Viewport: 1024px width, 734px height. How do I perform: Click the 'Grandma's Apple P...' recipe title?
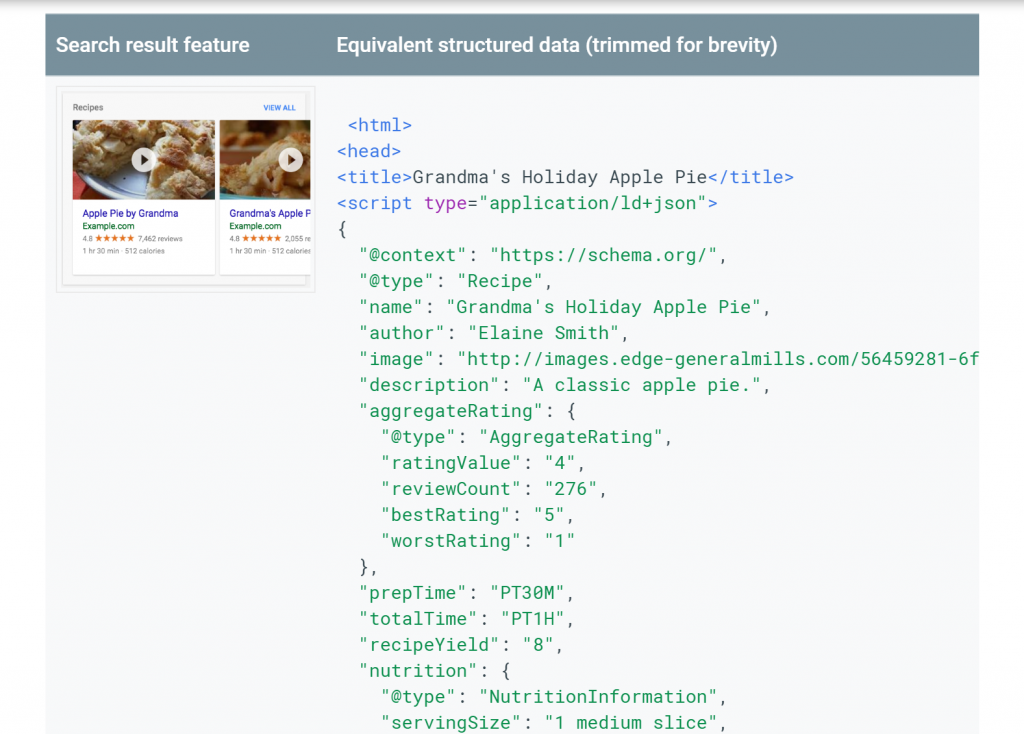[266, 214]
